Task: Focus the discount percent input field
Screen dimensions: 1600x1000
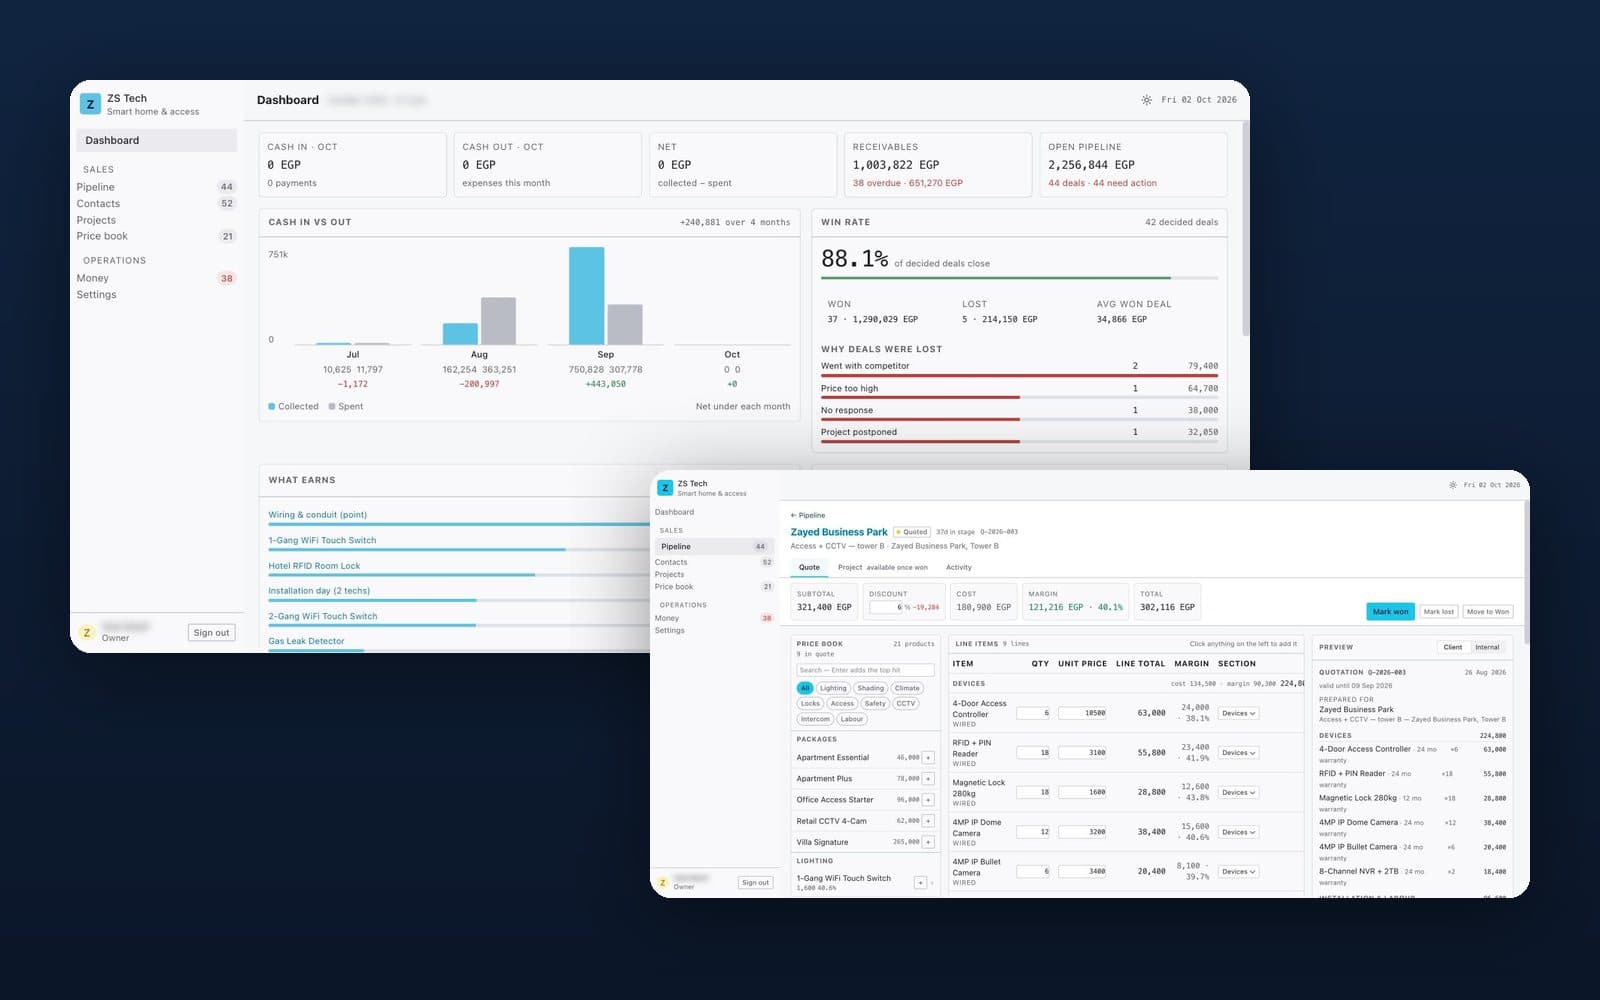Action: pos(886,607)
